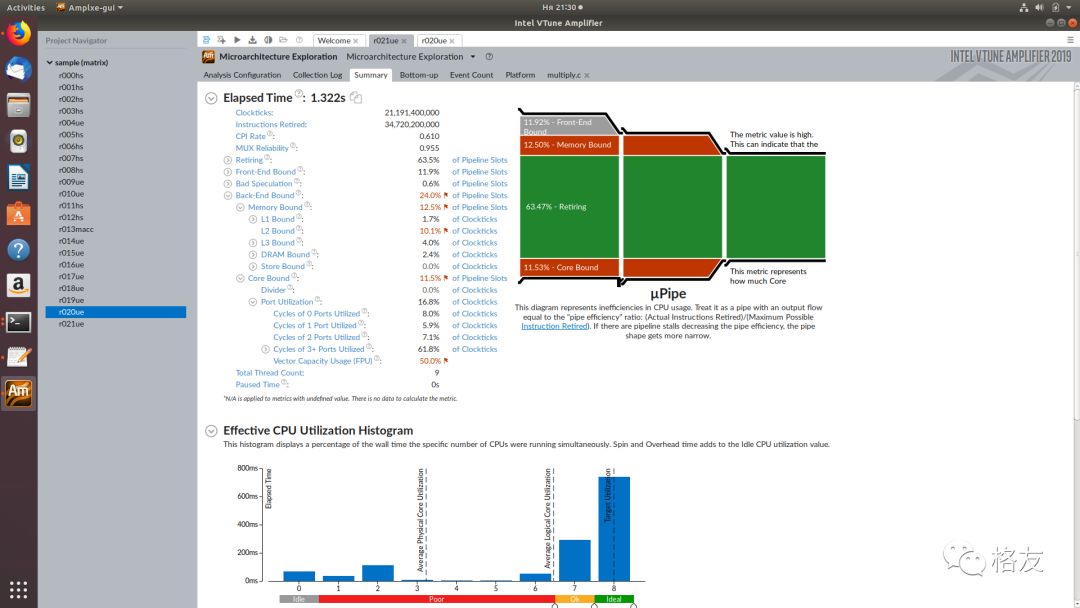Screen dimensions: 1080x608
Task: Switch to the Analysis Configuration tab
Action: click(x=242, y=75)
